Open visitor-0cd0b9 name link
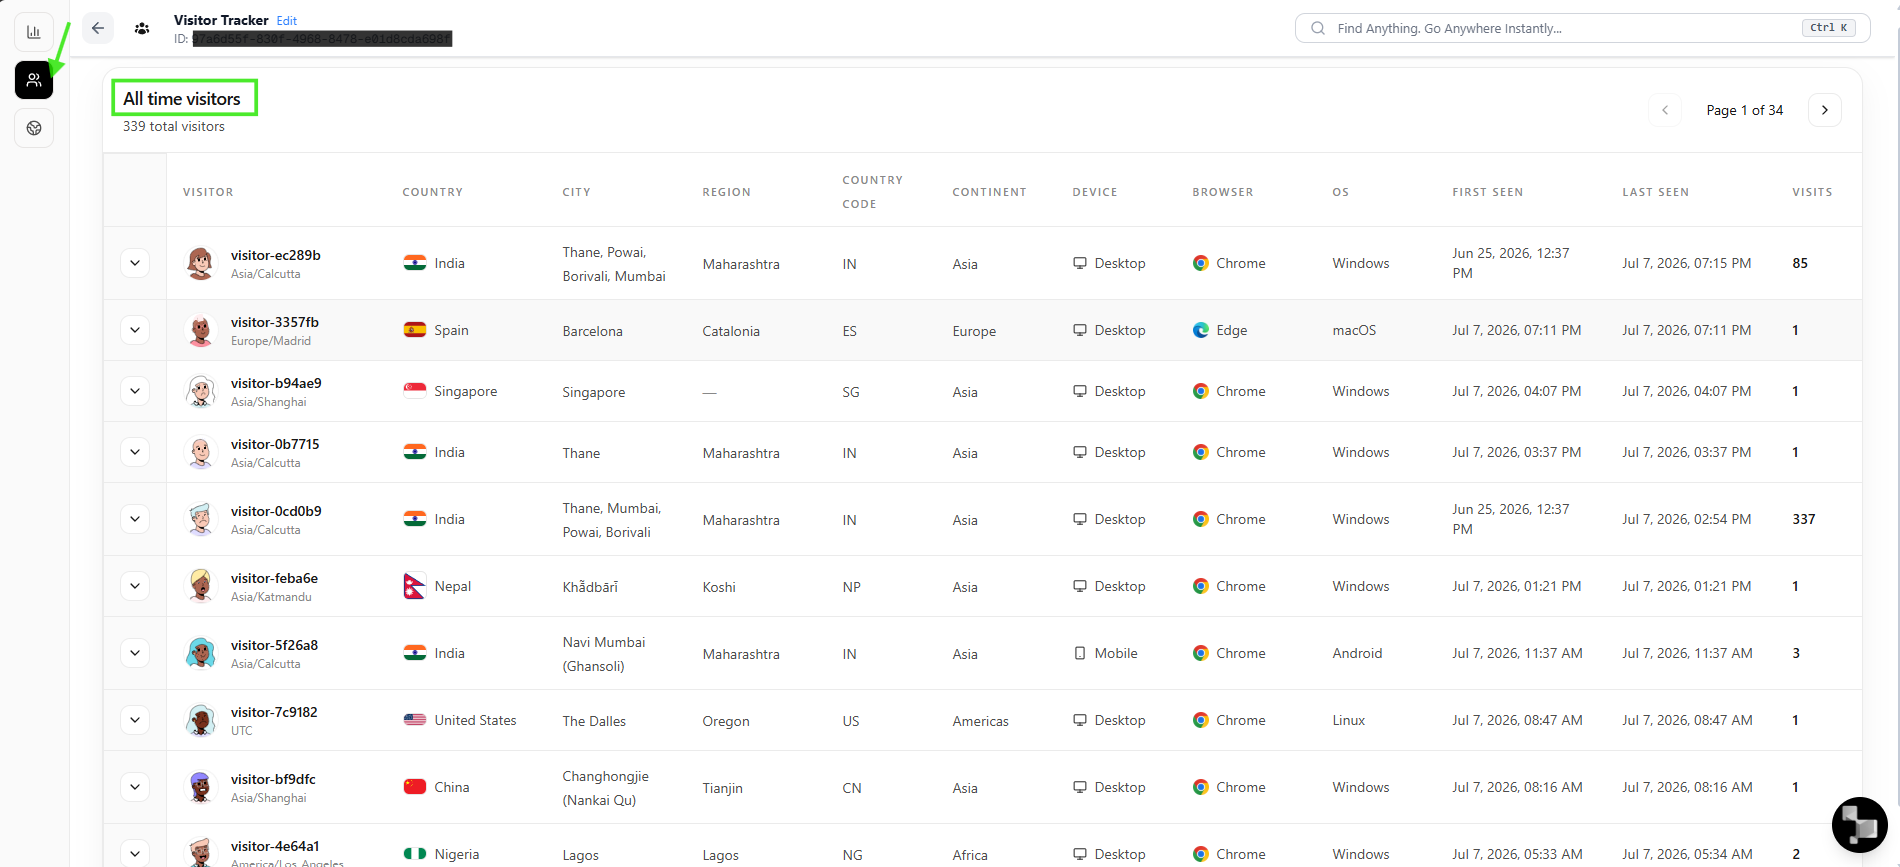 276,511
